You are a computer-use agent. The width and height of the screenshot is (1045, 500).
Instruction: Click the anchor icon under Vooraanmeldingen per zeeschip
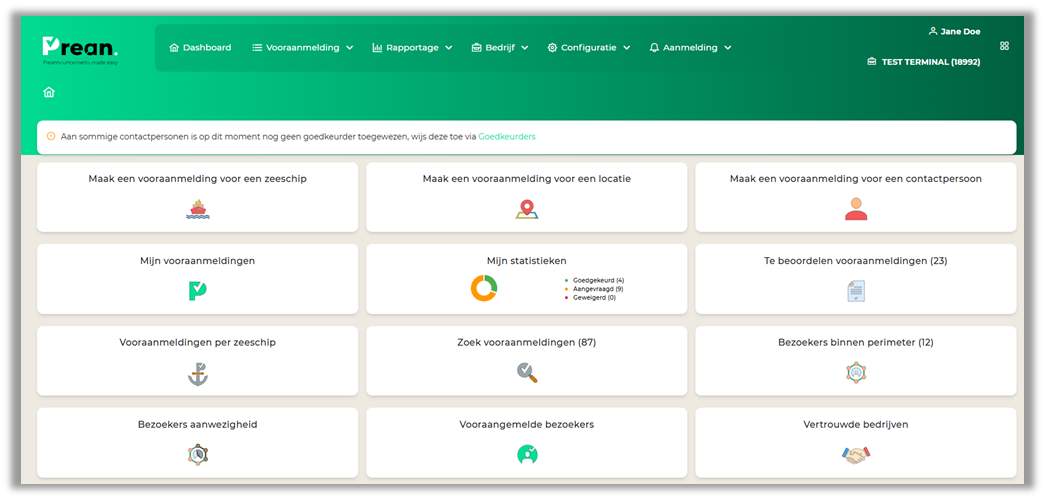pos(197,373)
